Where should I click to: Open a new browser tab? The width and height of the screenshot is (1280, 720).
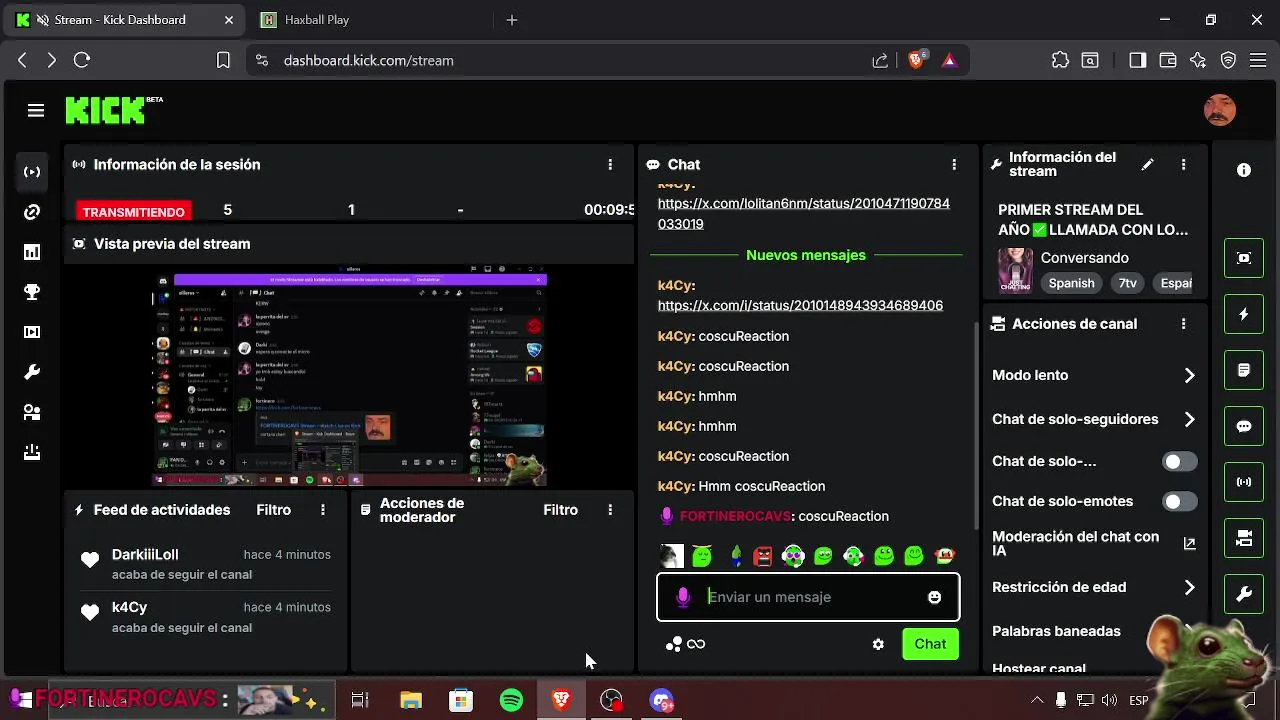pos(512,20)
